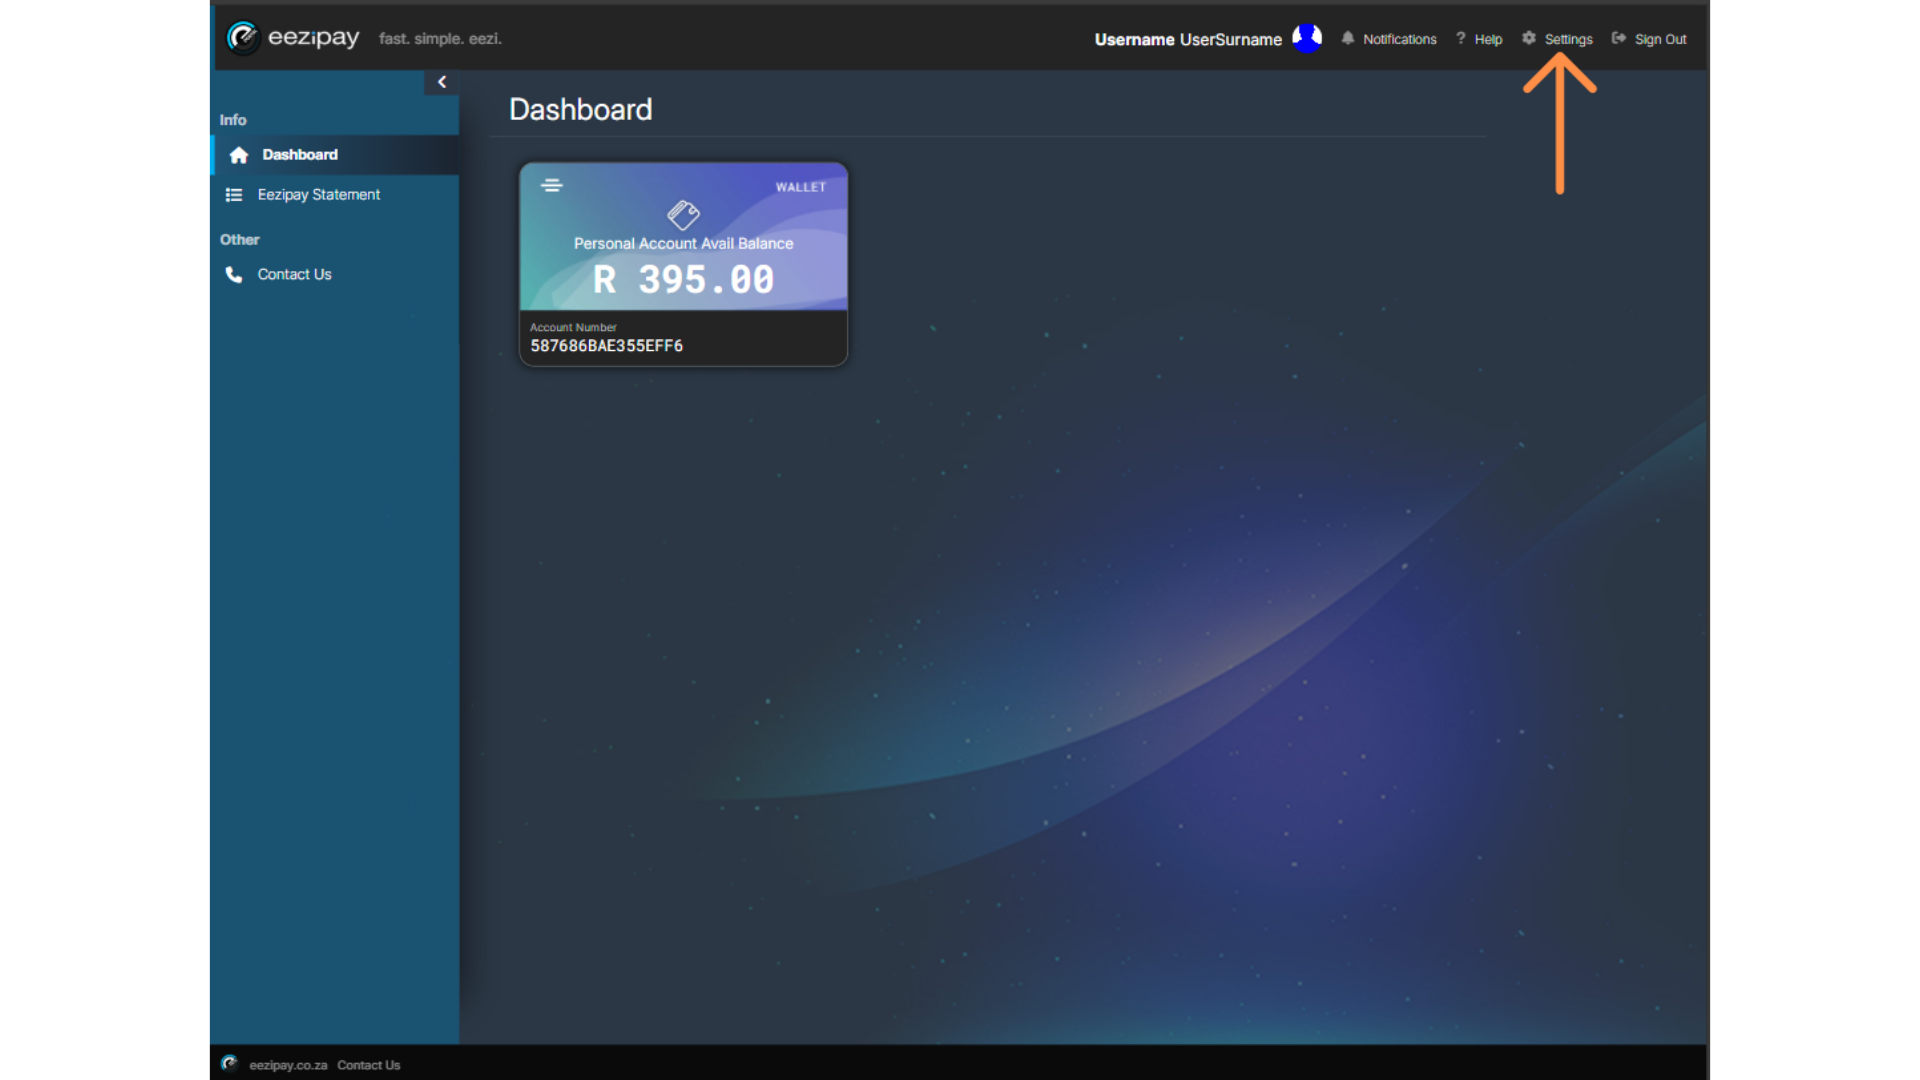Click the Personal Account Avail Balance label
1920x1080 pixels.
pyautogui.click(x=684, y=243)
